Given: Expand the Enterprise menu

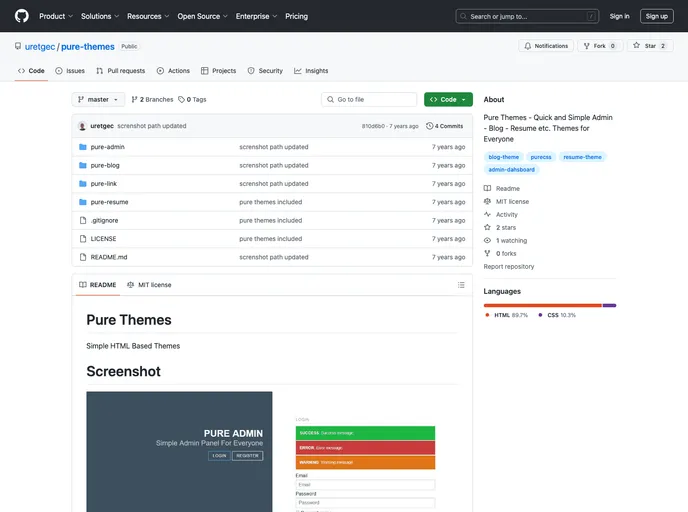Looking at the screenshot, I should (257, 16).
